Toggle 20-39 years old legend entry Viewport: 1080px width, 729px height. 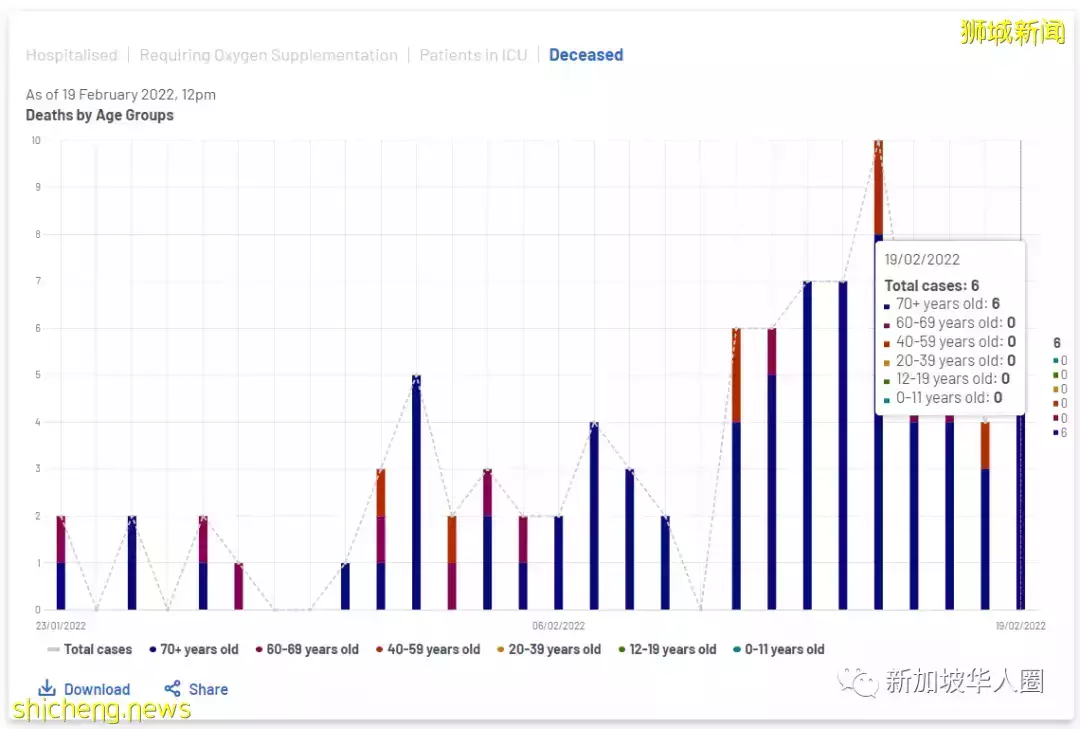[548, 649]
